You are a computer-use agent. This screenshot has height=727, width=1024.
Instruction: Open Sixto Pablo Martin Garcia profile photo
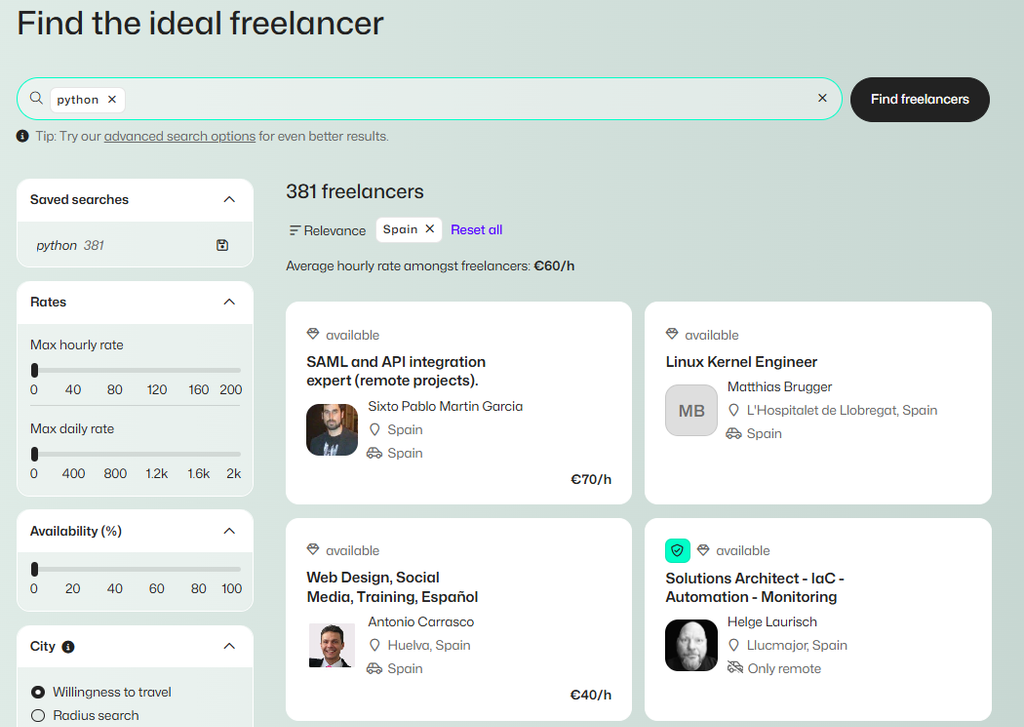pos(332,430)
